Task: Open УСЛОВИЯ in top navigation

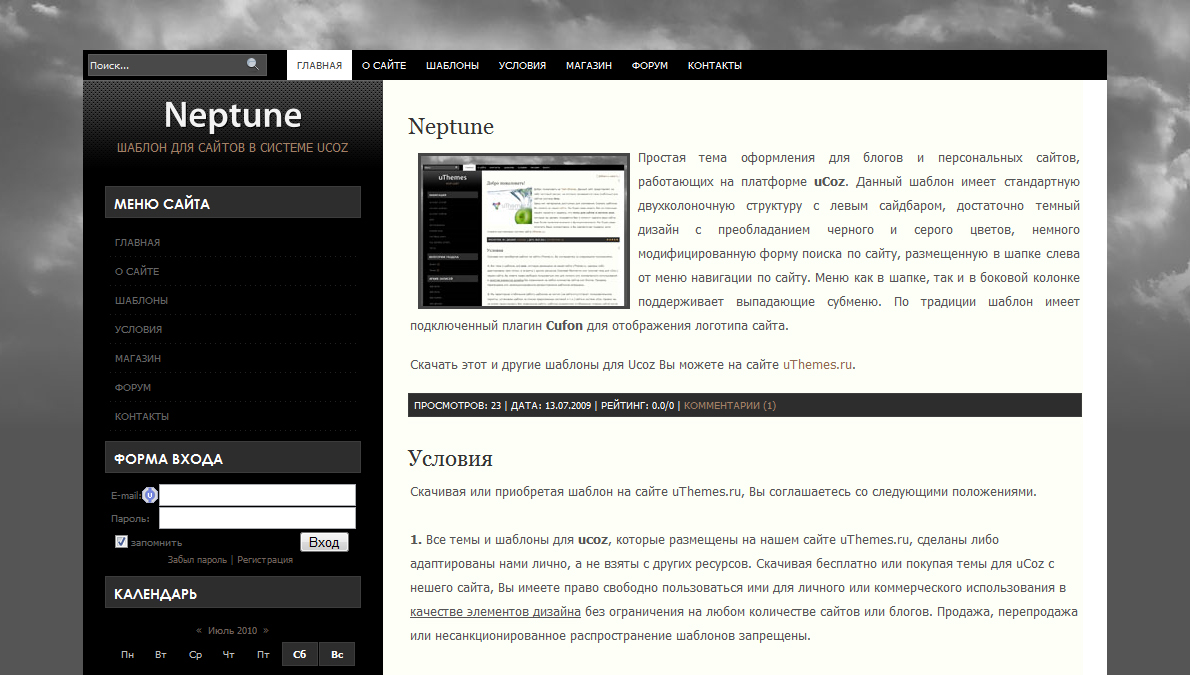Action: tap(522, 65)
